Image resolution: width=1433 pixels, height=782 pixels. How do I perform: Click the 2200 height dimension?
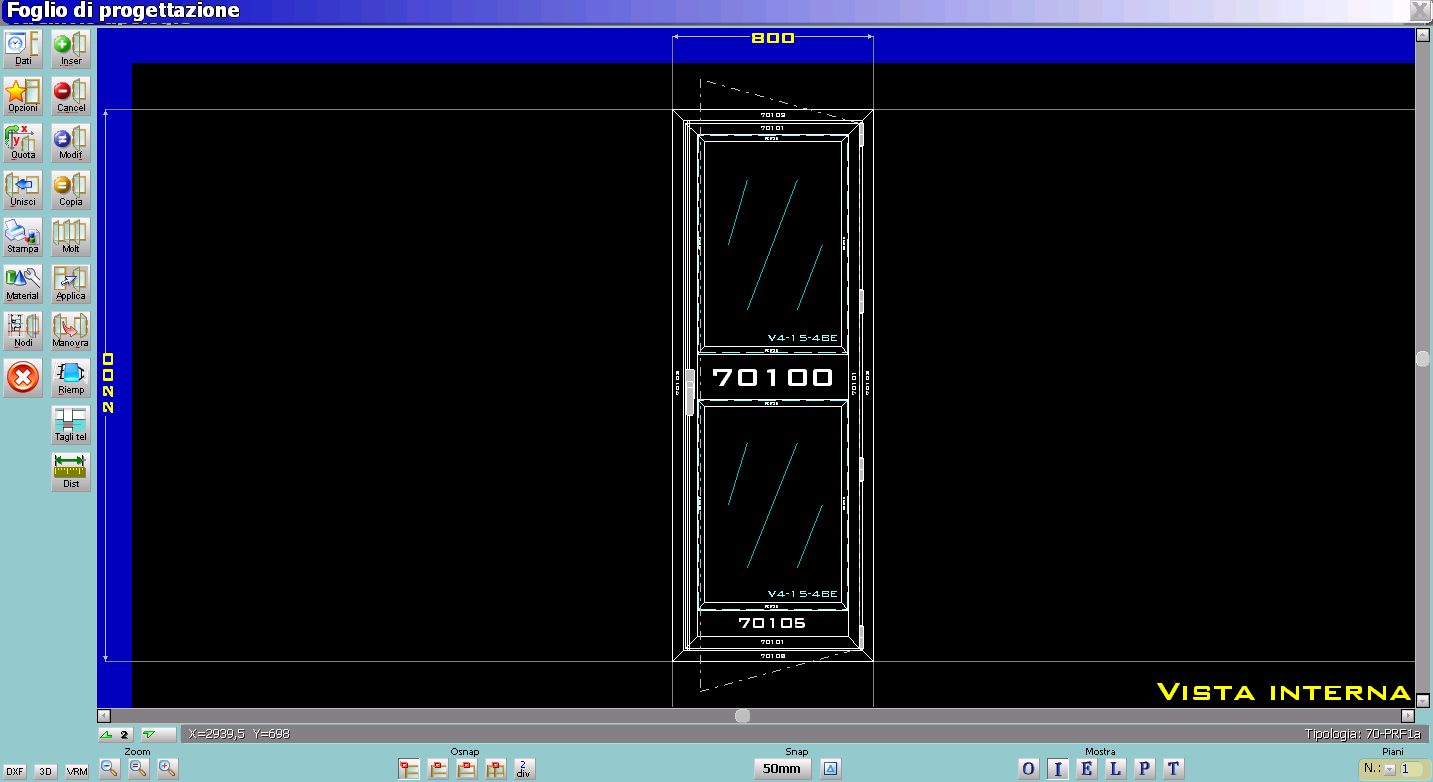tap(109, 383)
